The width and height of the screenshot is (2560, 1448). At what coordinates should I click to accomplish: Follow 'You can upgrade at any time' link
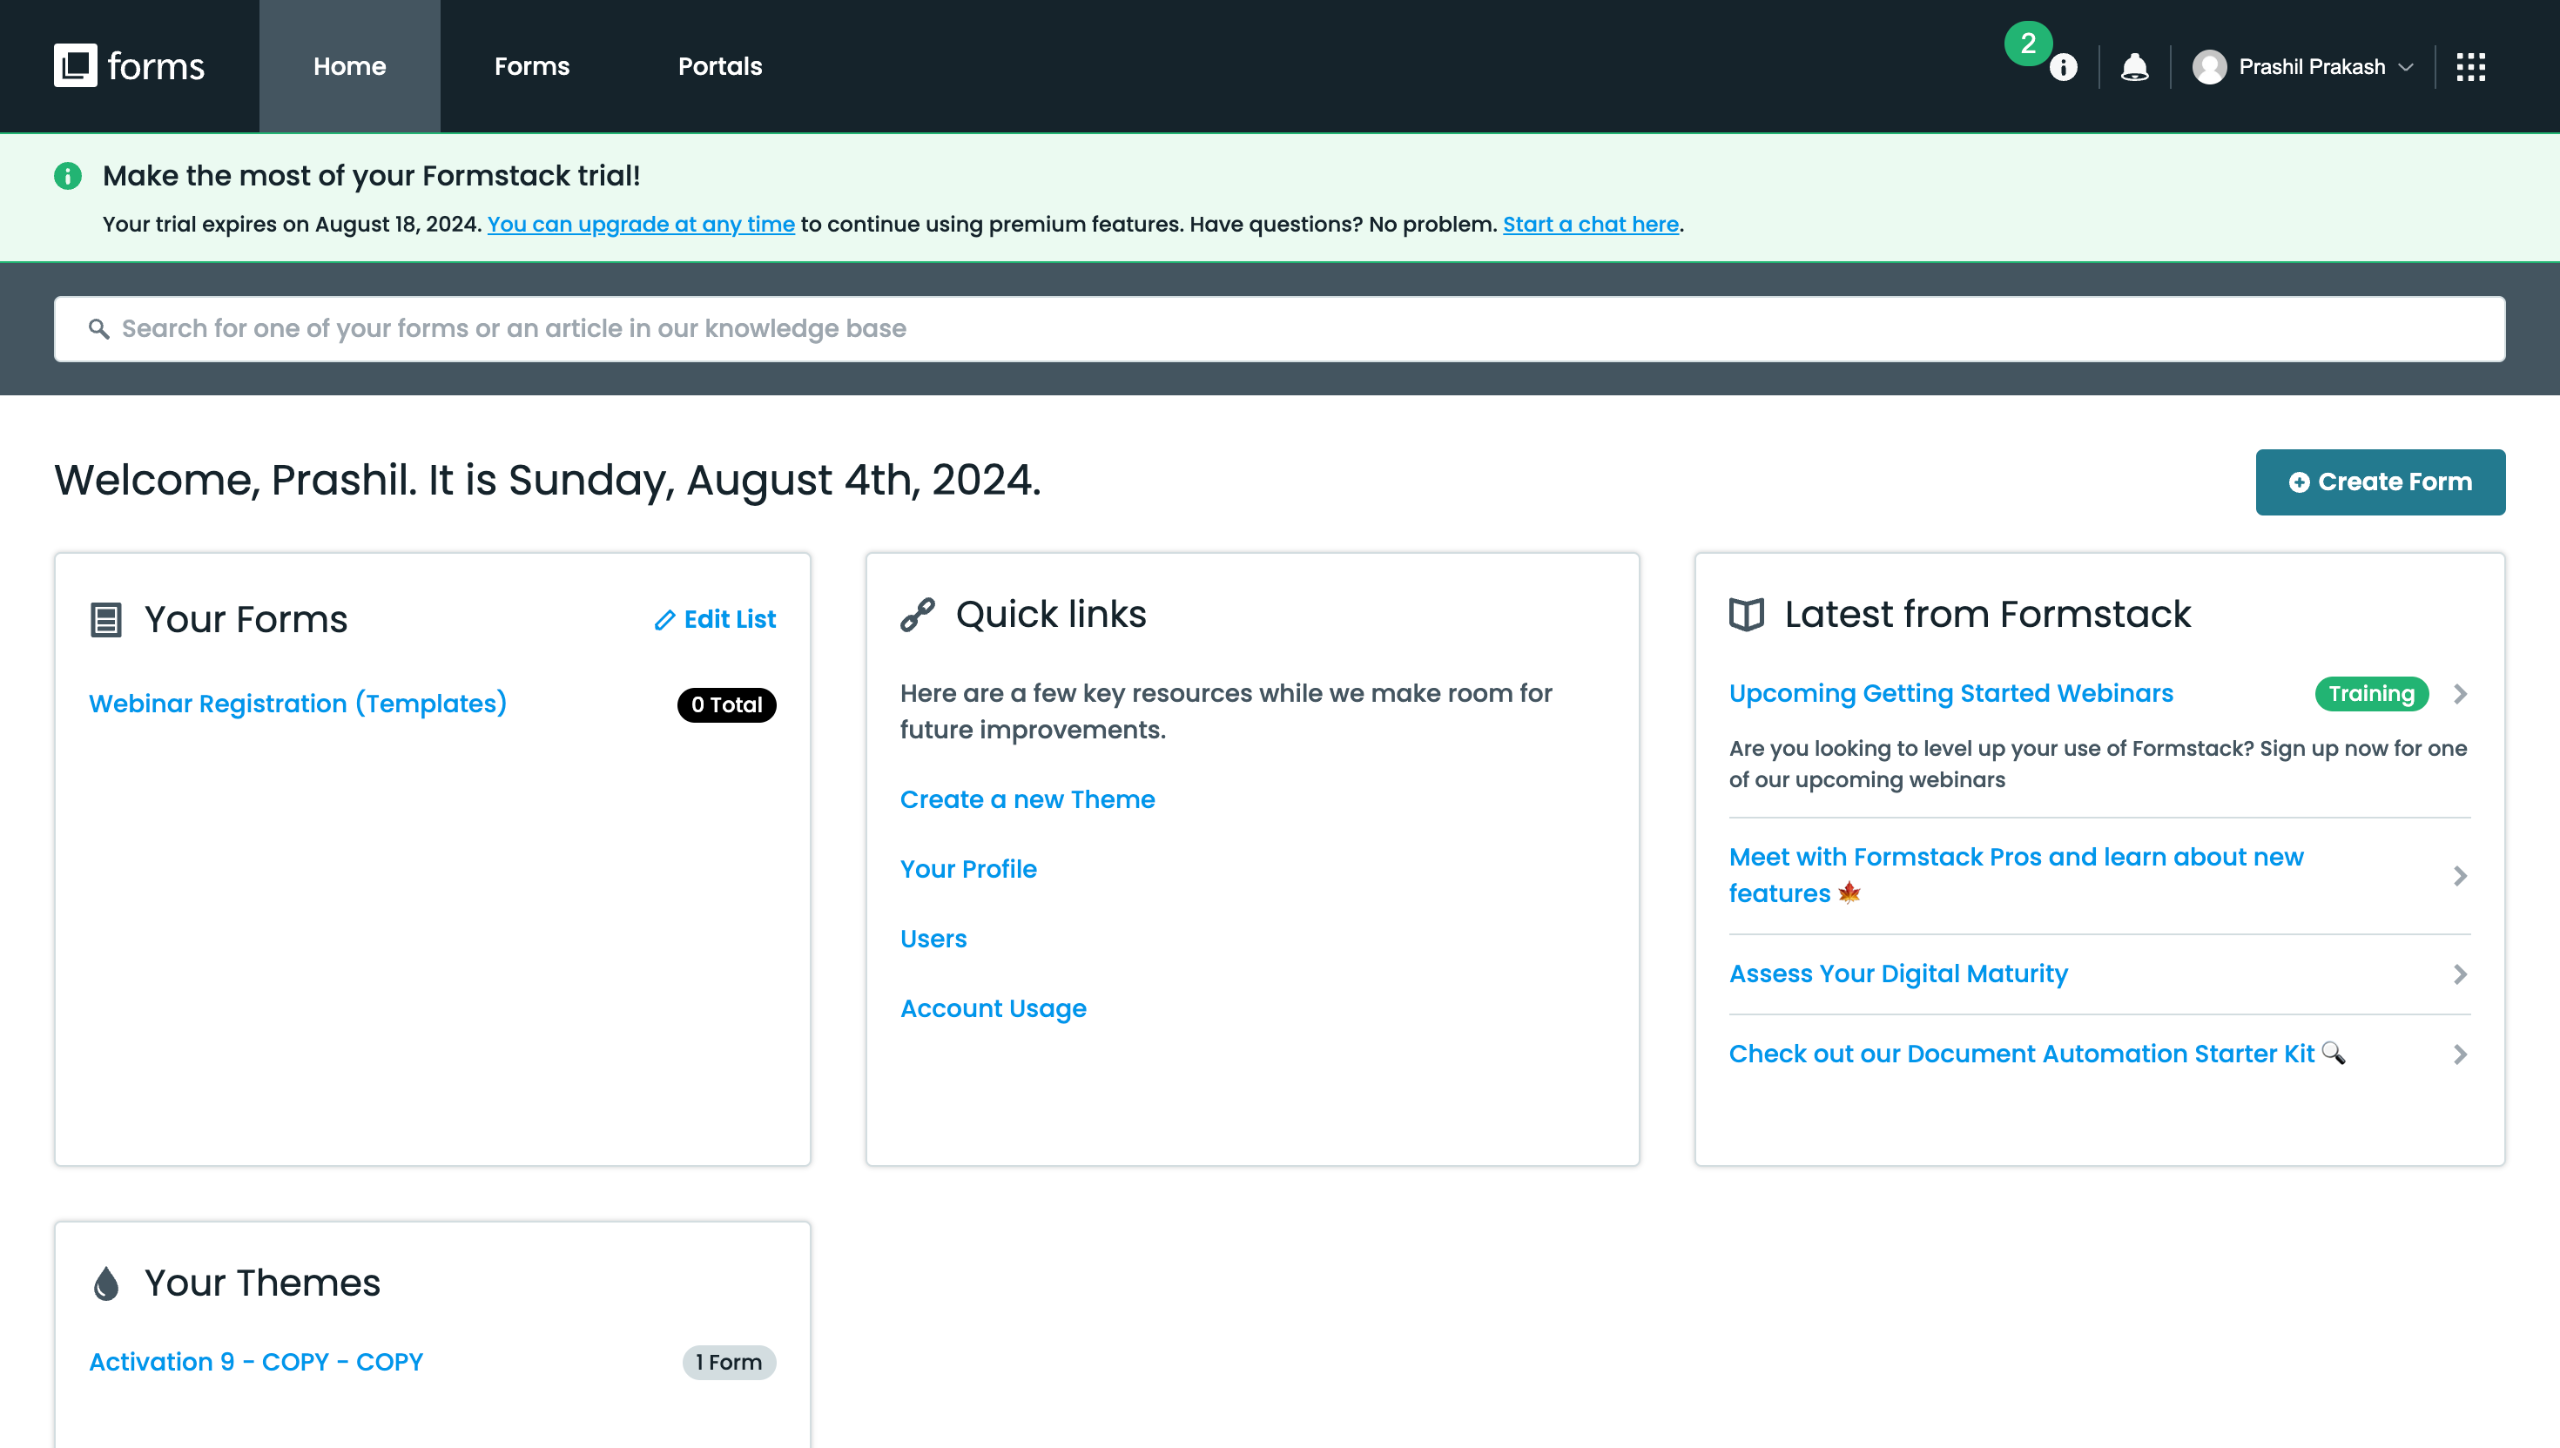641,224
